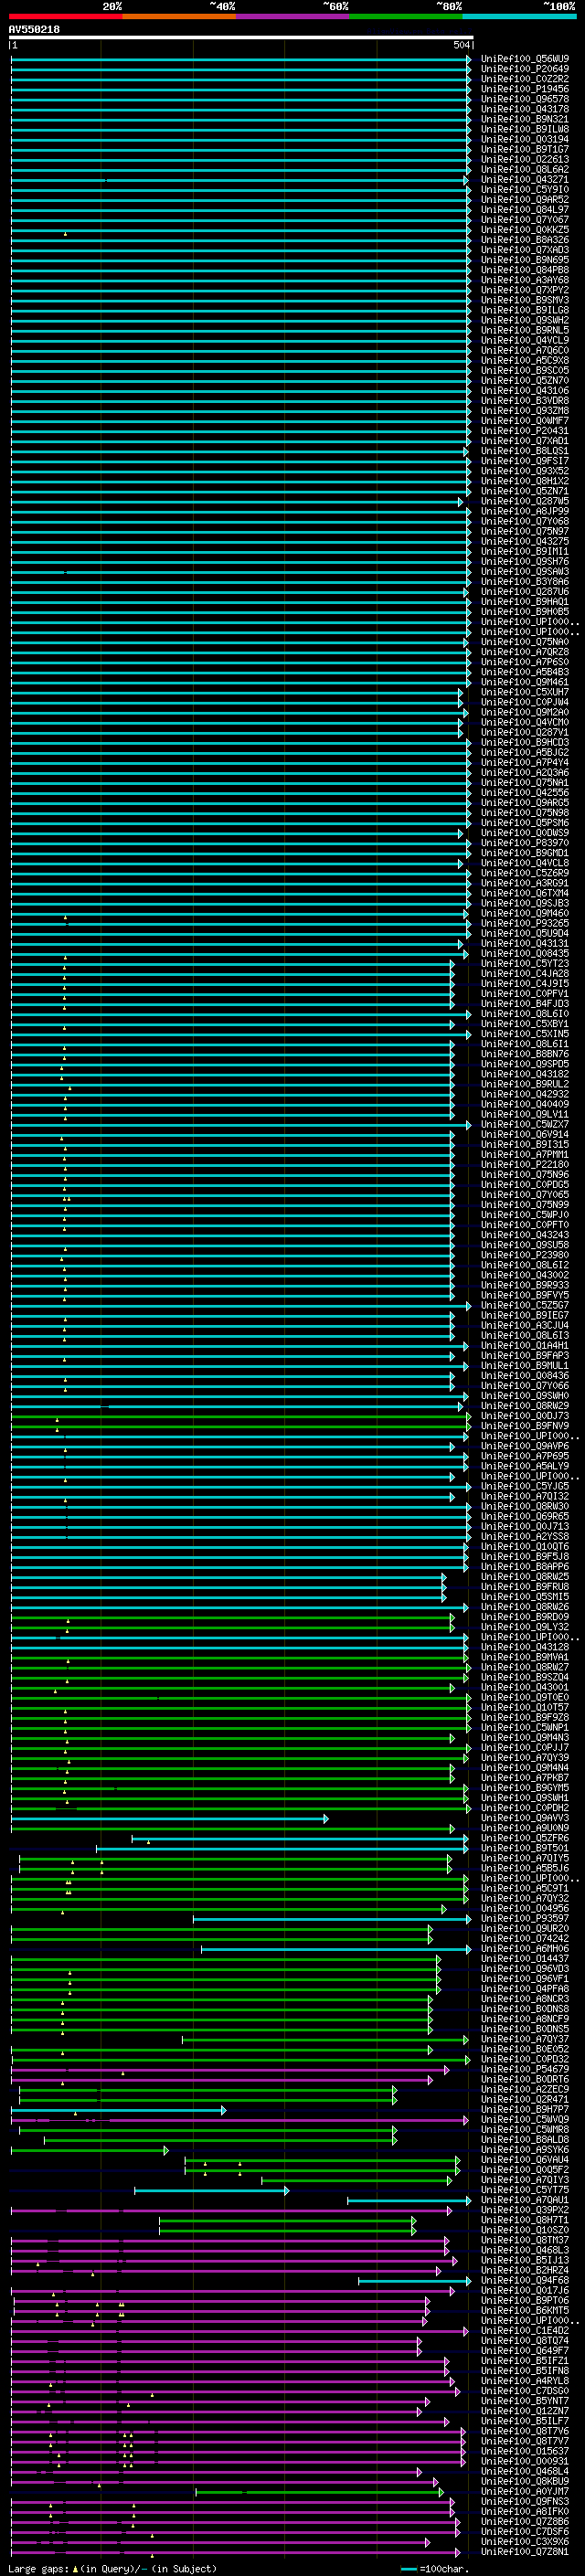Select the UniRef100_P93597 label
The image size is (585, 2576).
click(525, 1919)
